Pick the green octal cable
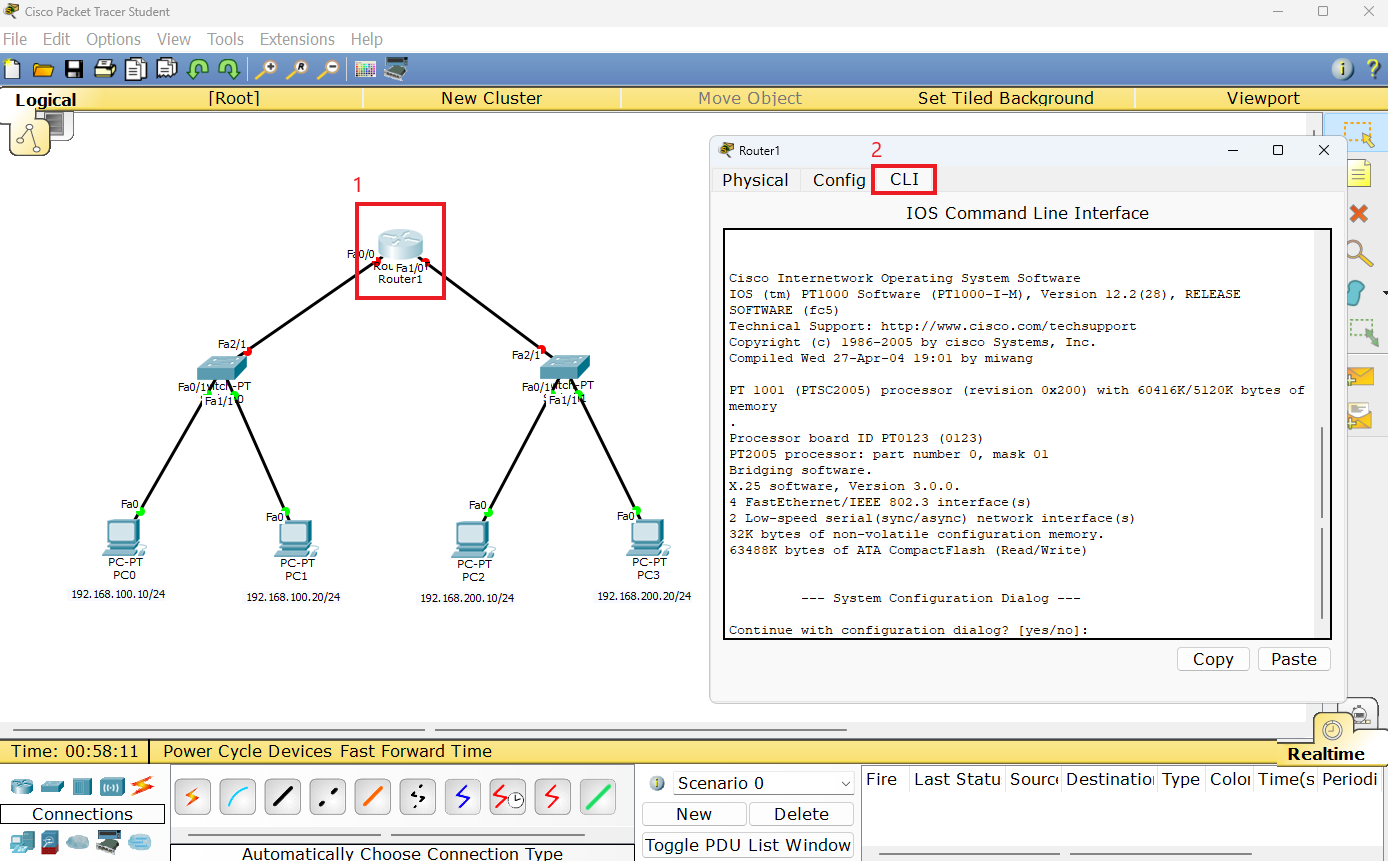Image resolution: width=1388 pixels, height=861 pixels. [x=598, y=797]
